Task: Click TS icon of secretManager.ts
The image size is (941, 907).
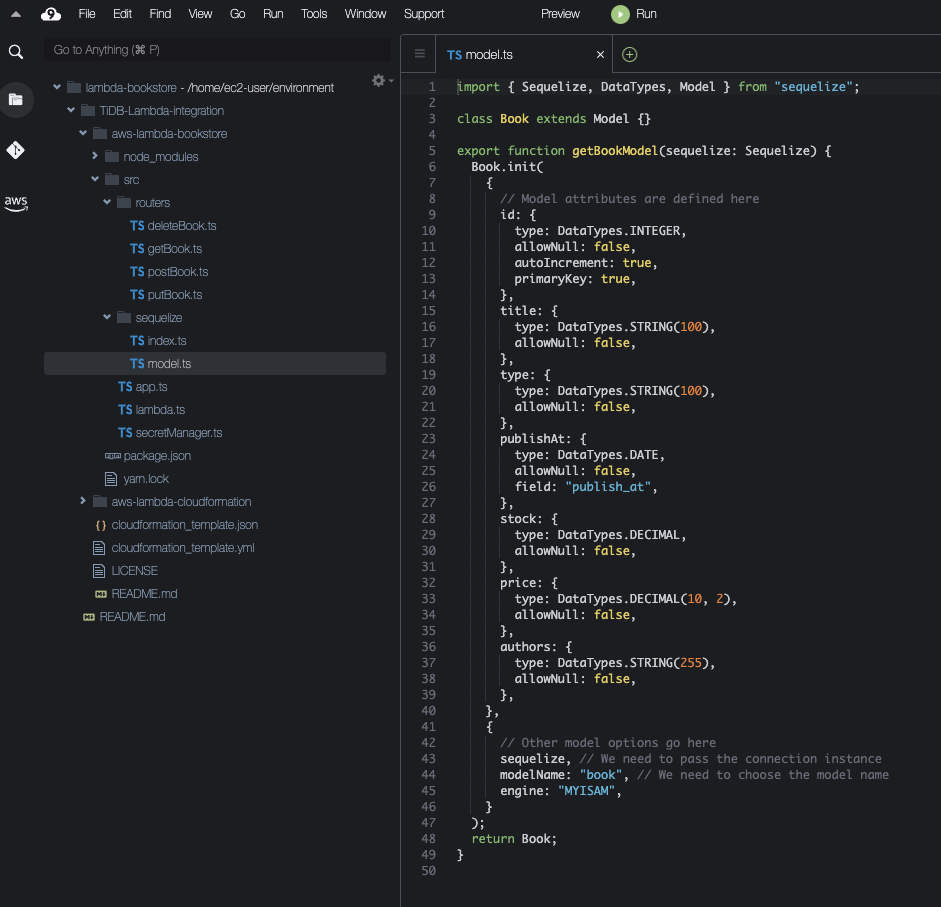Action: 125,433
